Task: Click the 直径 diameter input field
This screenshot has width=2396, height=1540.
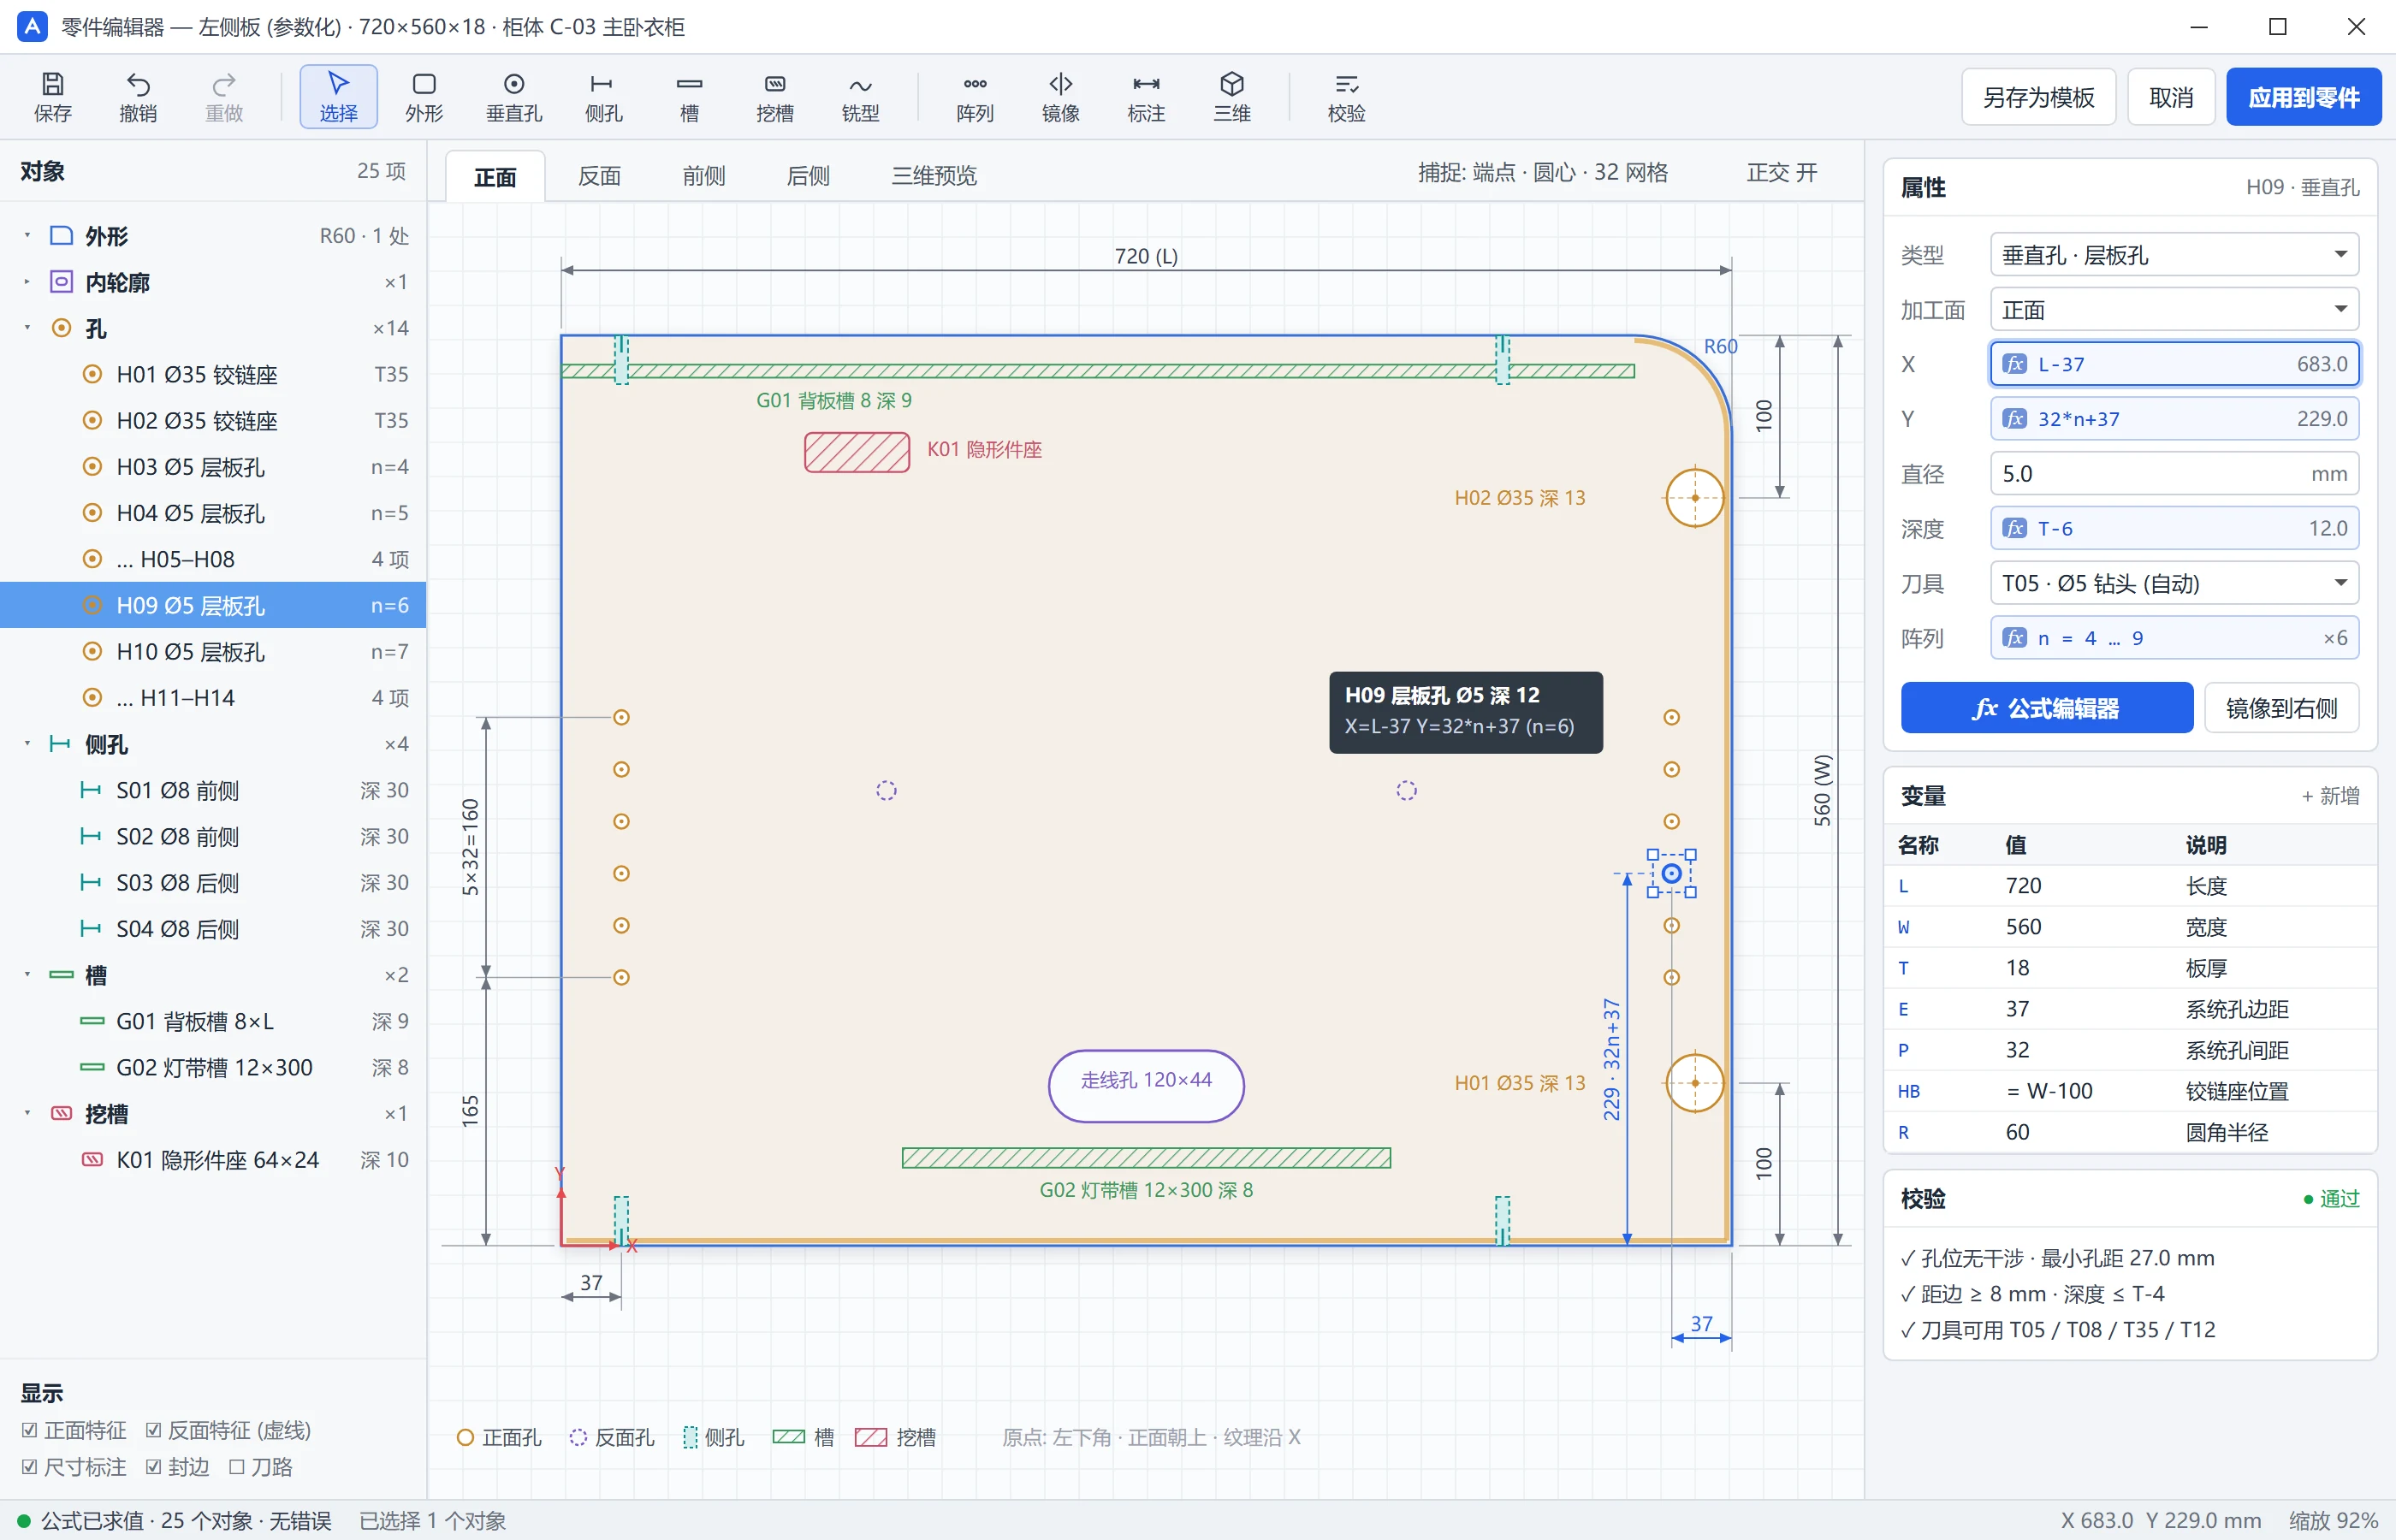Action: click(x=2174, y=474)
